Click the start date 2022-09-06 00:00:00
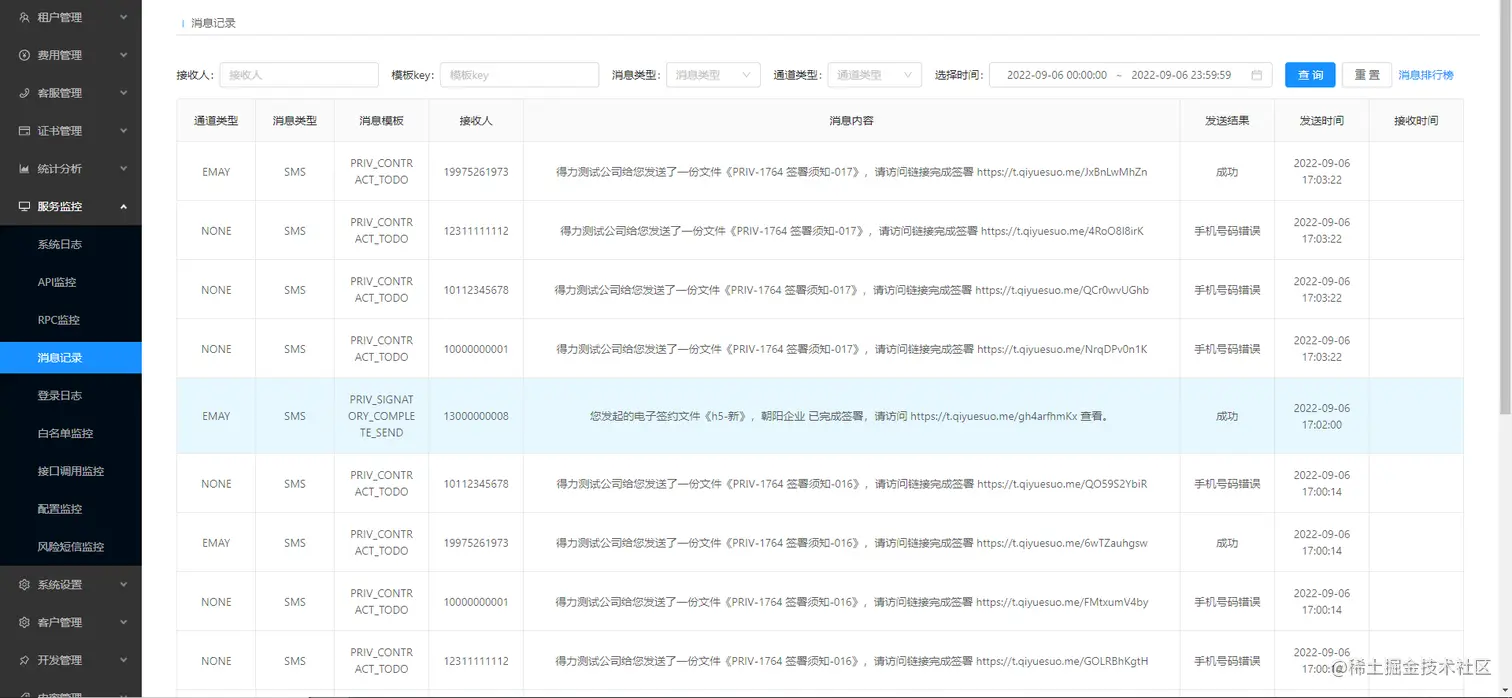 tap(1056, 75)
